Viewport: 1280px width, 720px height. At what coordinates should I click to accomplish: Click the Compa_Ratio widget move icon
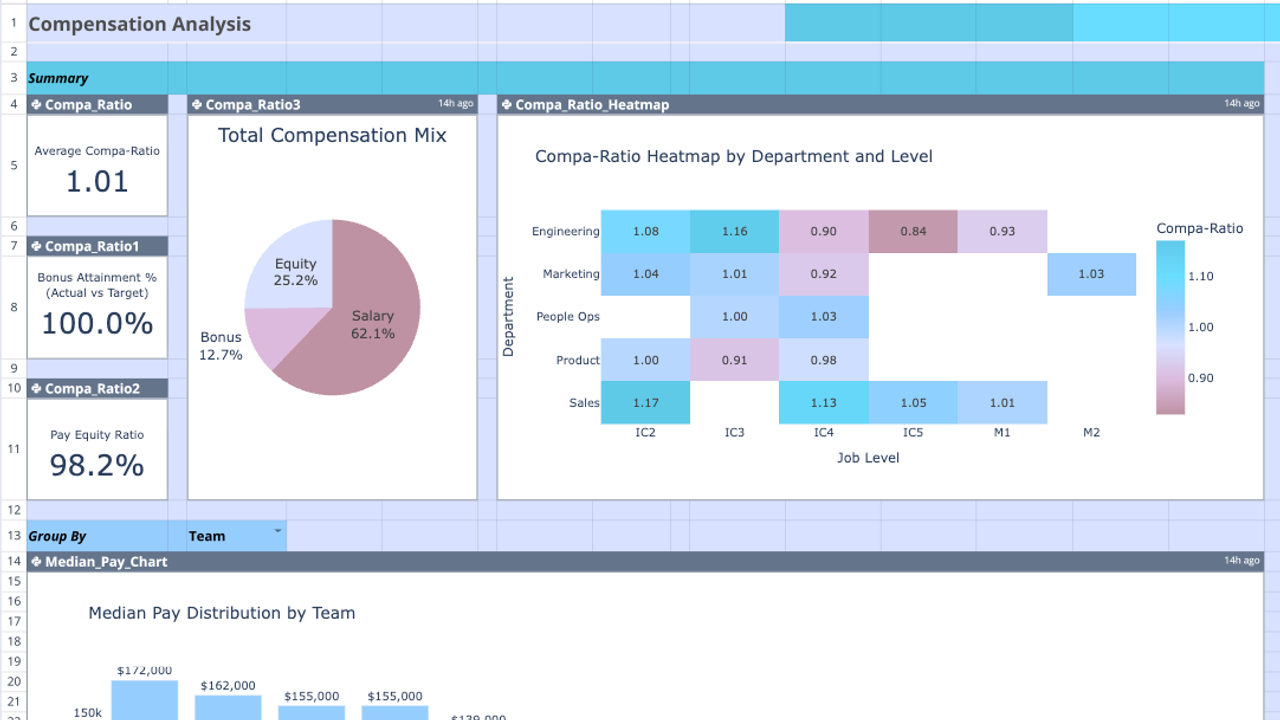click(x=36, y=105)
